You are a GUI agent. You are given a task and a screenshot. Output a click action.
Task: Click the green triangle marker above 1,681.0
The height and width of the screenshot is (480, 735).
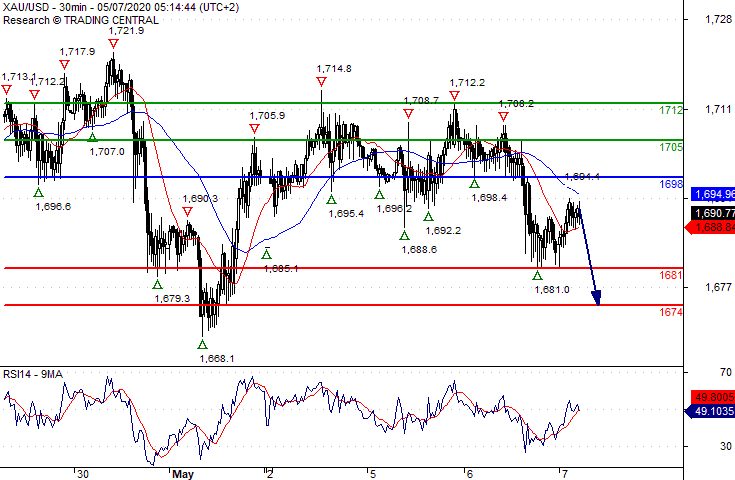[x=537, y=276]
